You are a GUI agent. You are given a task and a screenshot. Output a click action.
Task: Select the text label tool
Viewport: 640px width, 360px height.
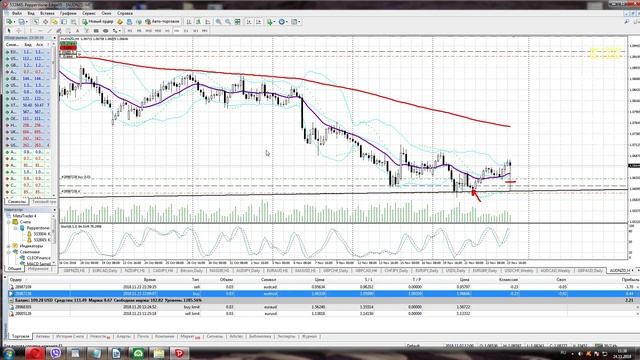[87, 31]
